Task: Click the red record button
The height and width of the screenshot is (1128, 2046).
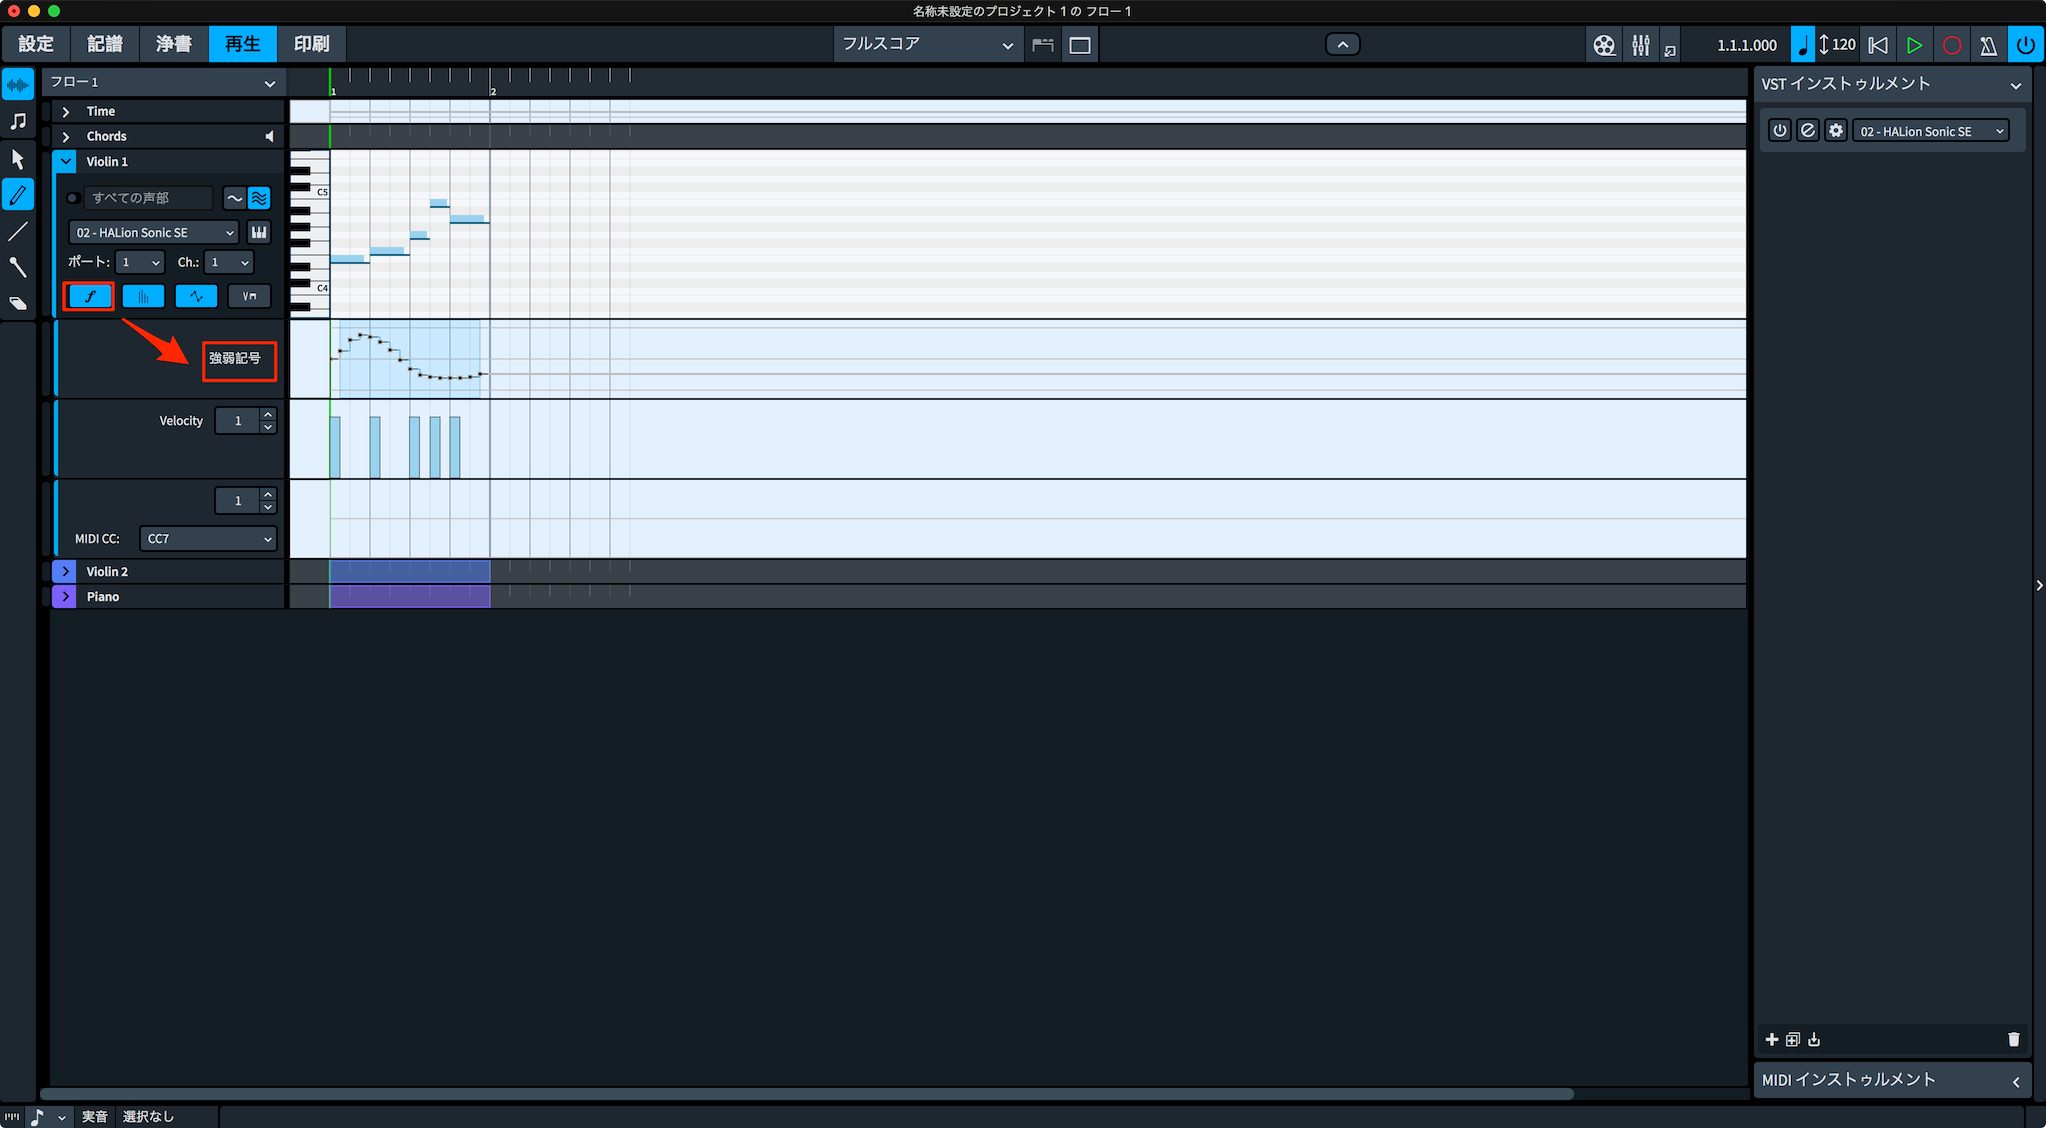Action: [1951, 45]
